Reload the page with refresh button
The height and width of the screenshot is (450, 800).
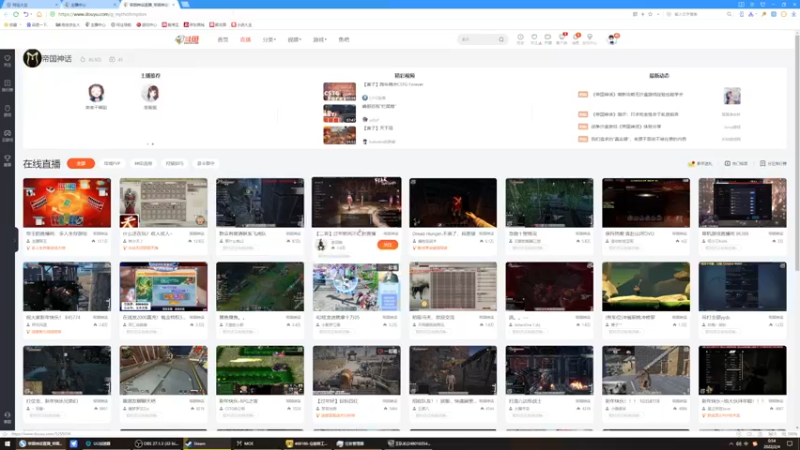(x=16, y=14)
